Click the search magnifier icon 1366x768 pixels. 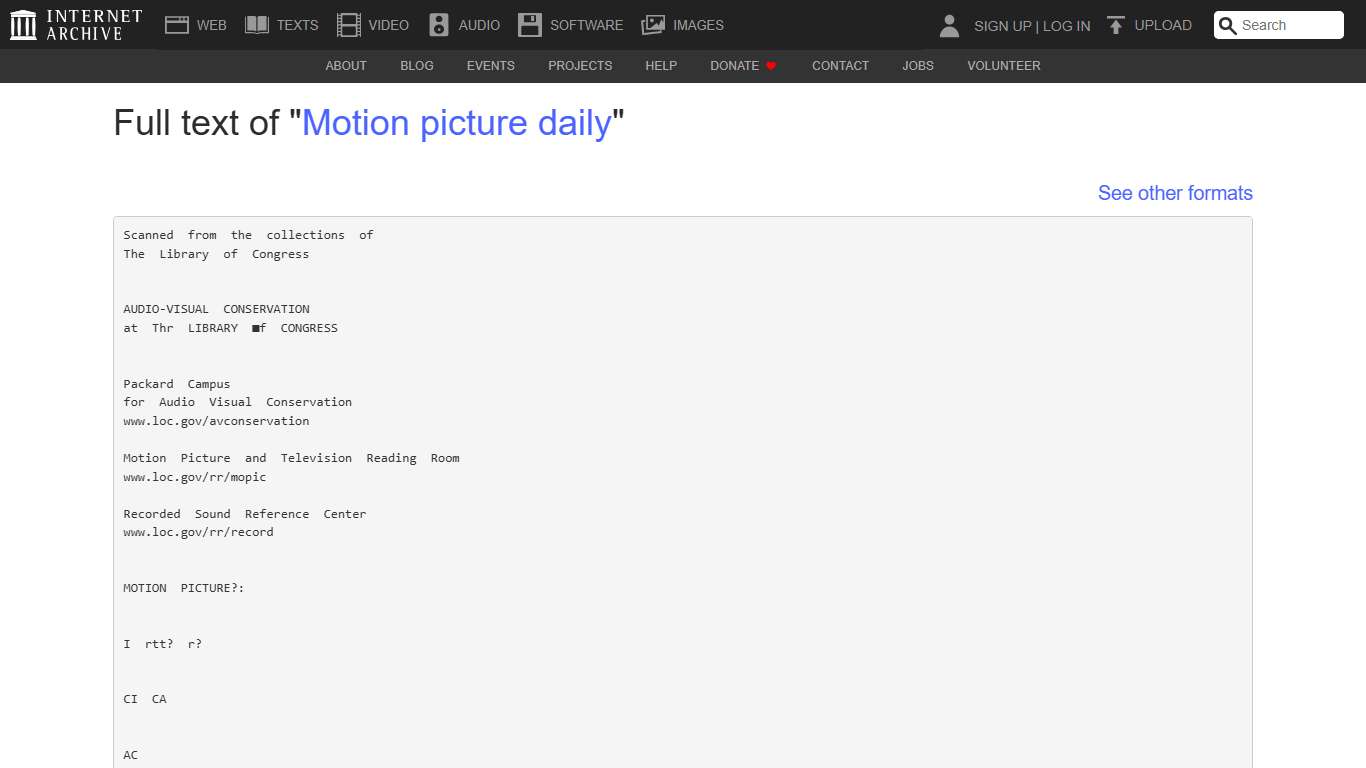(x=1227, y=25)
